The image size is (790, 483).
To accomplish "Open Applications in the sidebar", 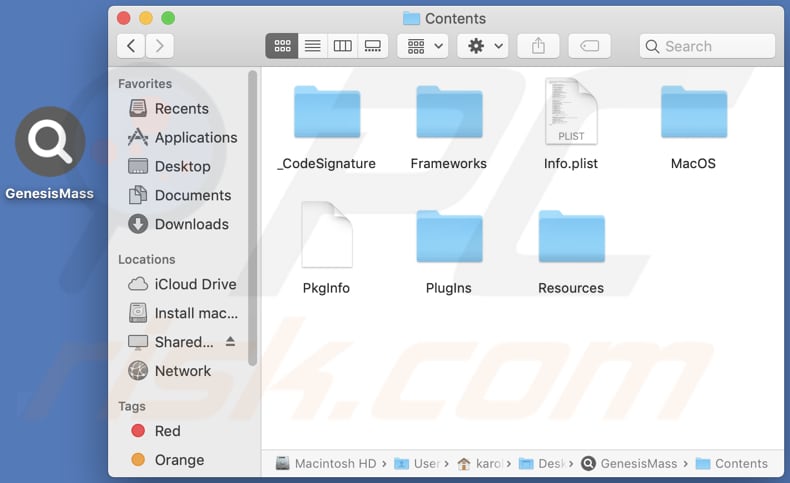I will click(182, 137).
